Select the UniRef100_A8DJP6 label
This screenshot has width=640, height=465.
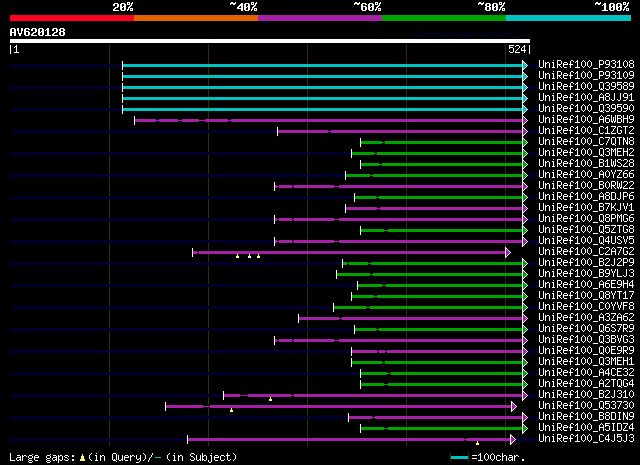[x=586, y=197]
